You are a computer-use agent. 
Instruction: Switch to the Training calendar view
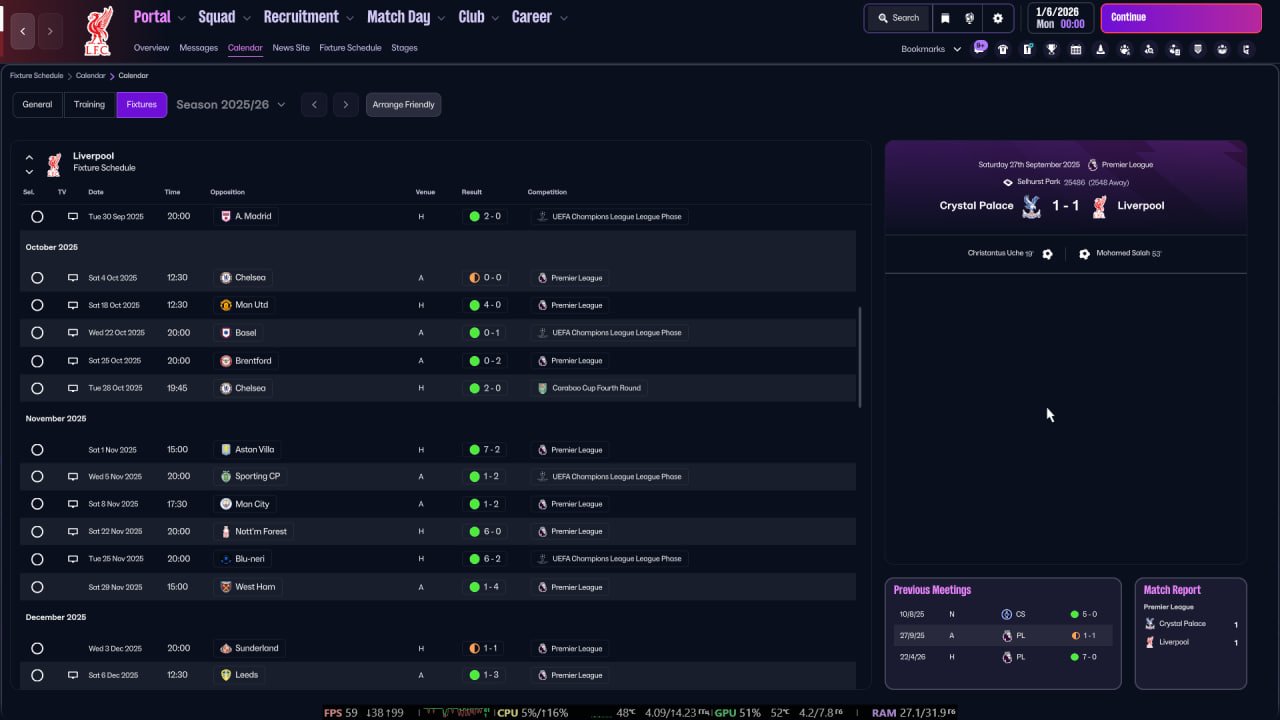89,105
